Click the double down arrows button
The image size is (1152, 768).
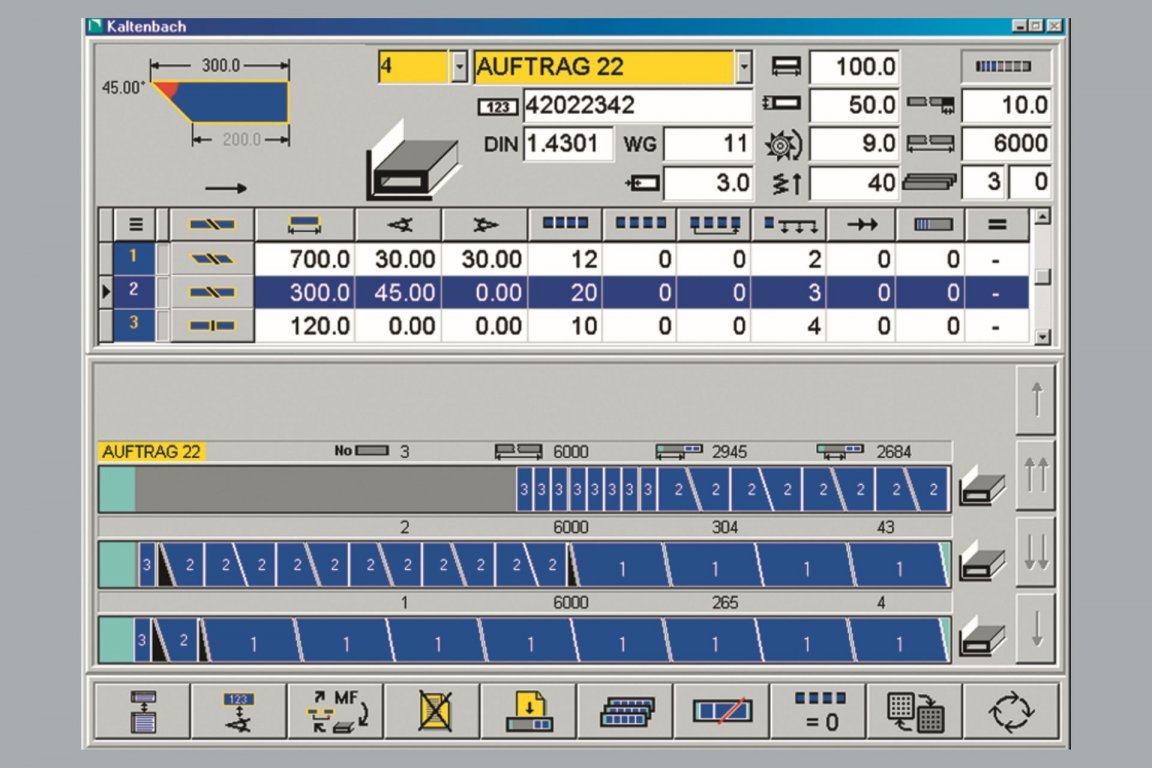1036,552
